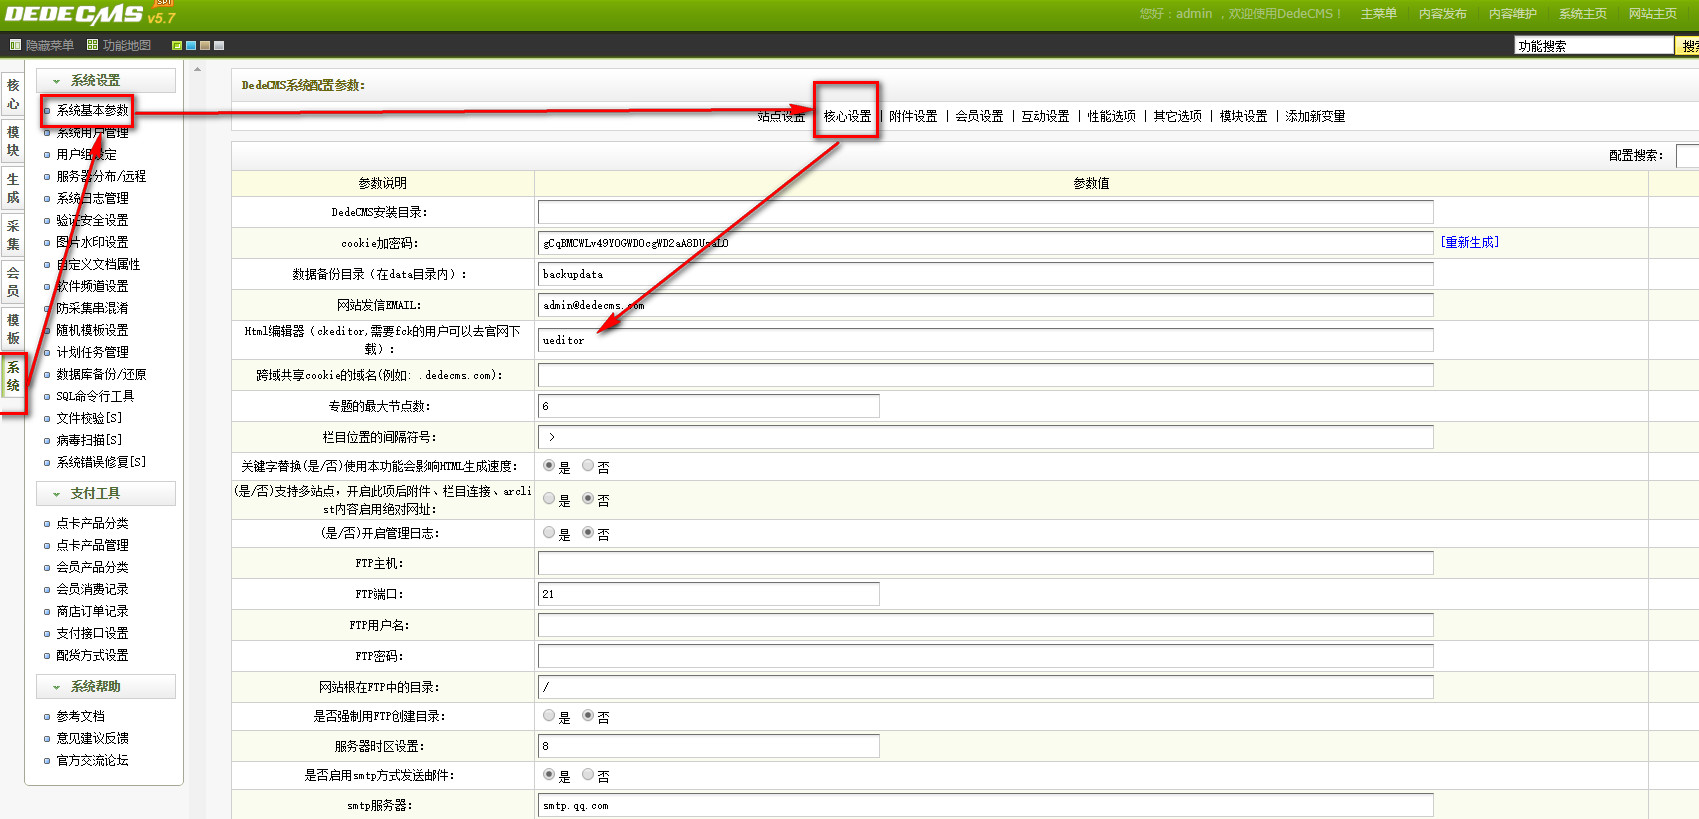The height and width of the screenshot is (819, 1699).
Task: Choose the blue theme color swatch
Action: point(191,45)
